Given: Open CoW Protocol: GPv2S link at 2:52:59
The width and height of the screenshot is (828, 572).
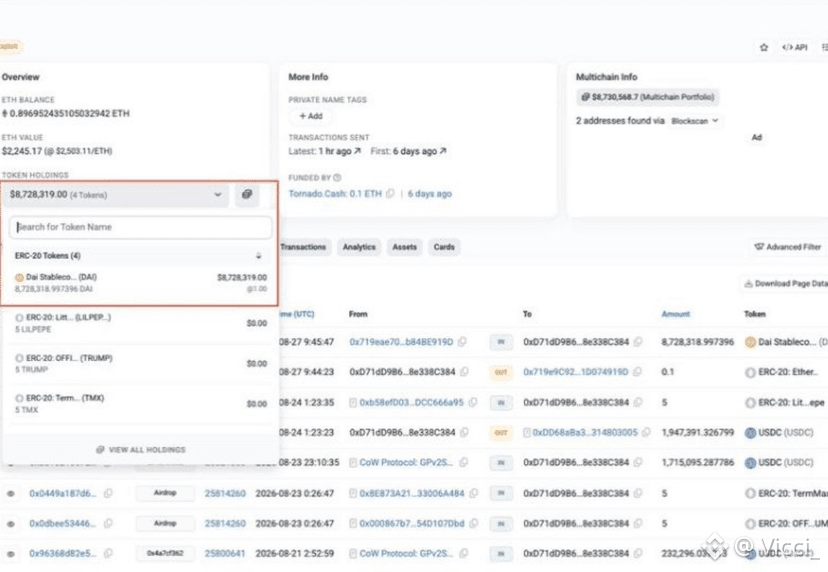Looking at the screenshot, I should (406, 554).
